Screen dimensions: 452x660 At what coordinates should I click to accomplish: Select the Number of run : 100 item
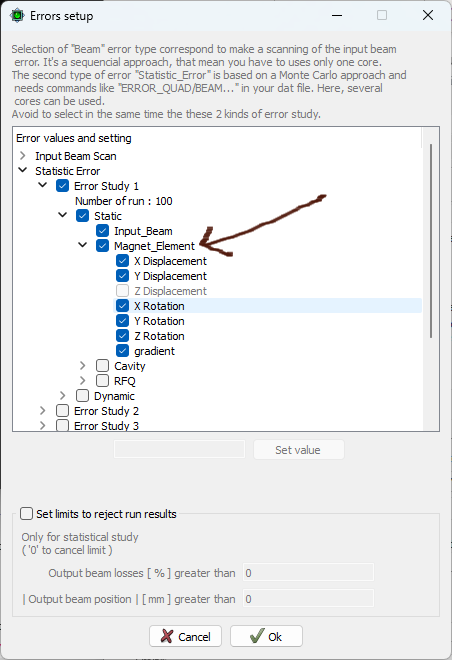(124, 201)
